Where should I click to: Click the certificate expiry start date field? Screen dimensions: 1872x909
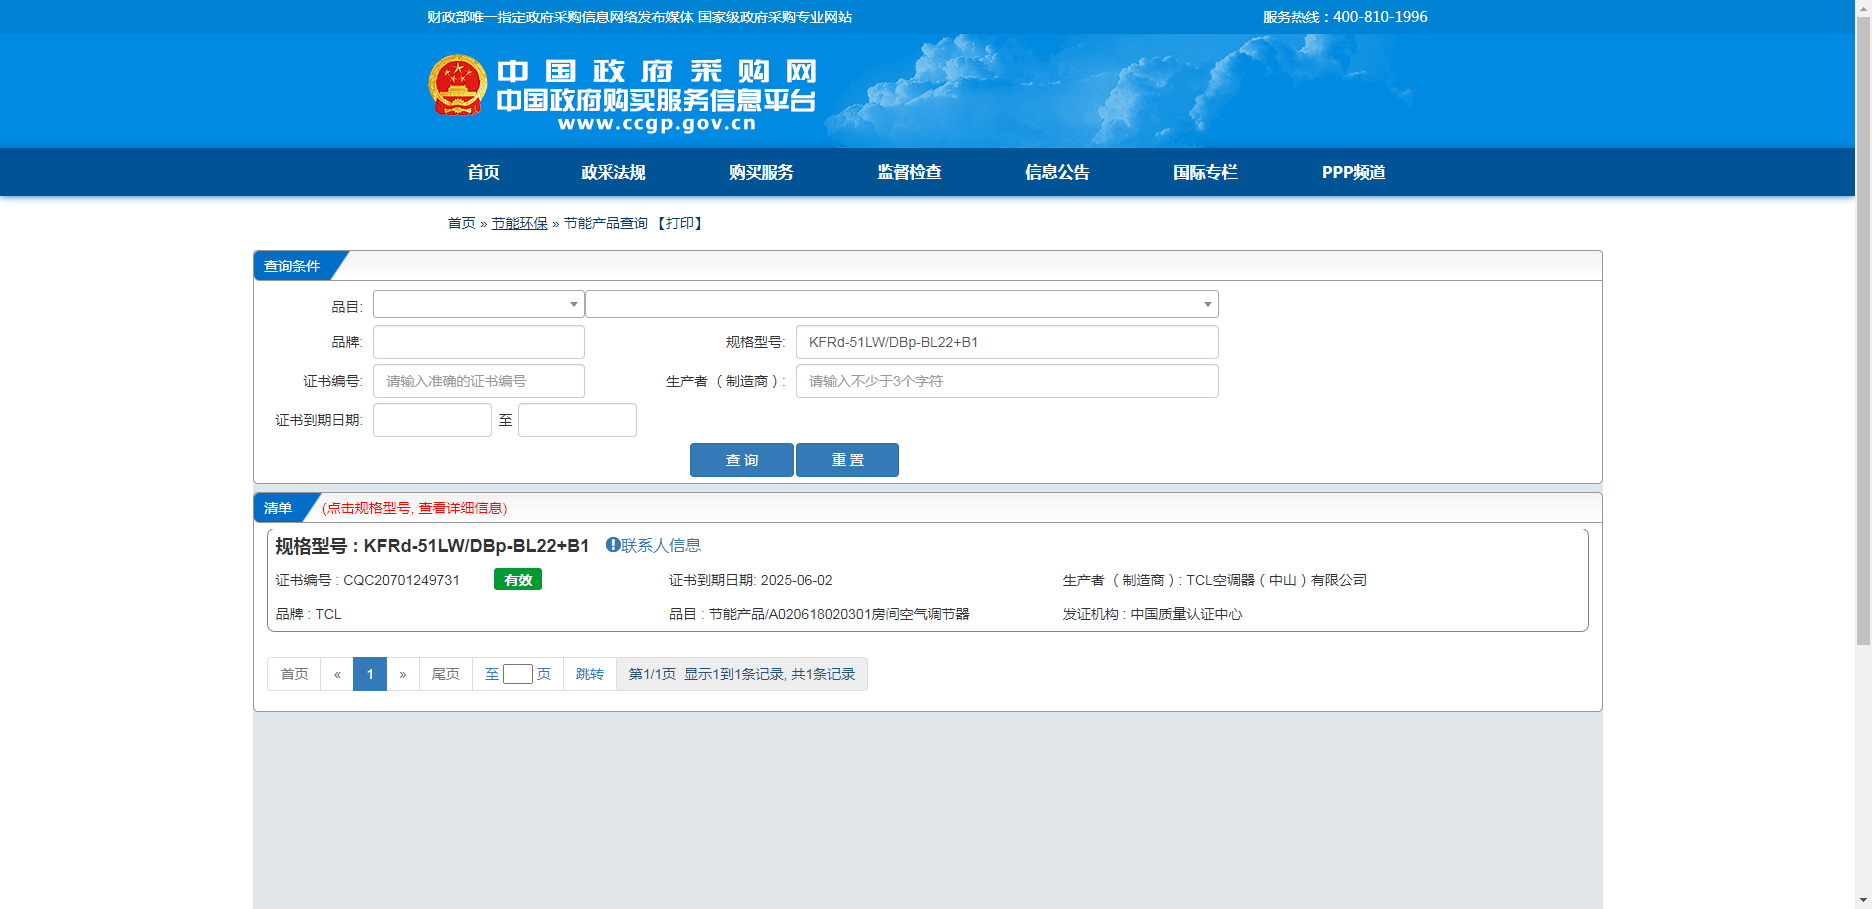(x=432, y=420)
